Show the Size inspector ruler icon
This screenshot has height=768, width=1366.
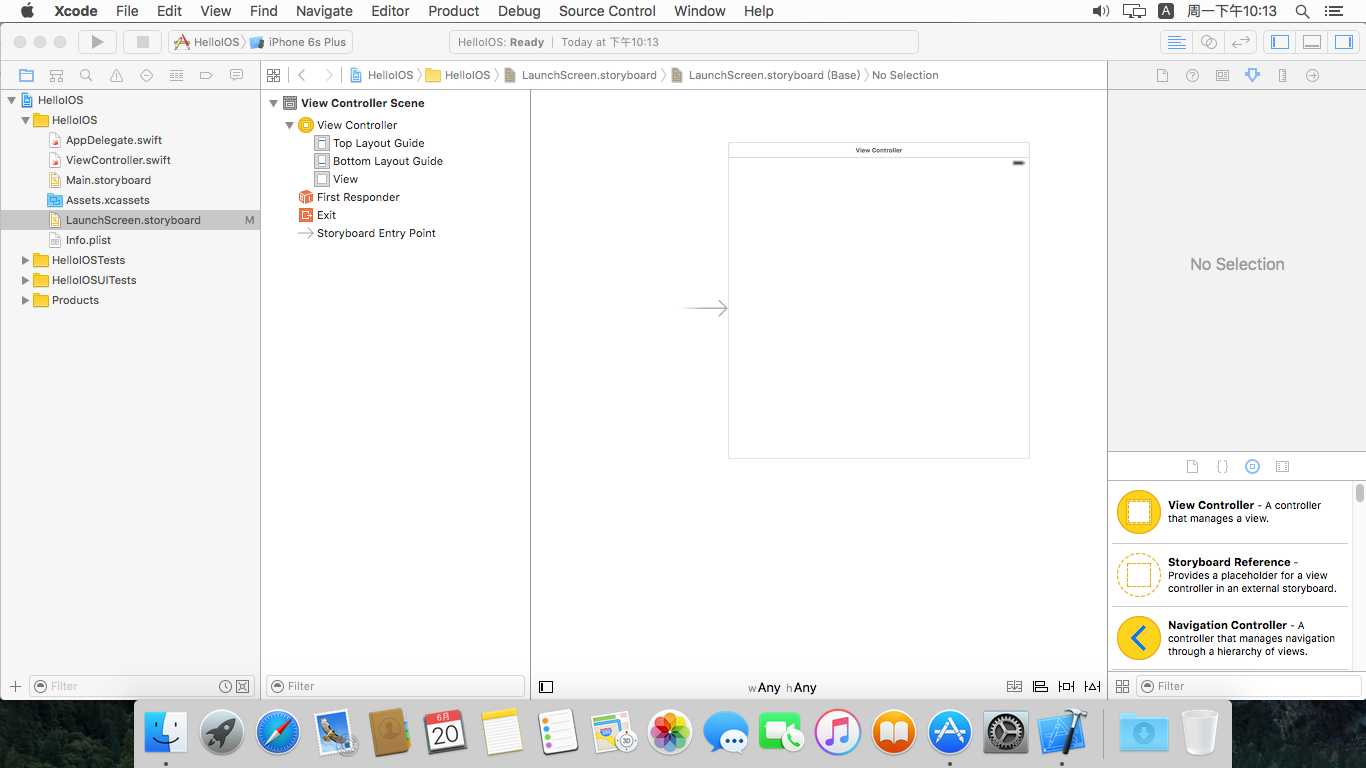tap(1282, 75)
